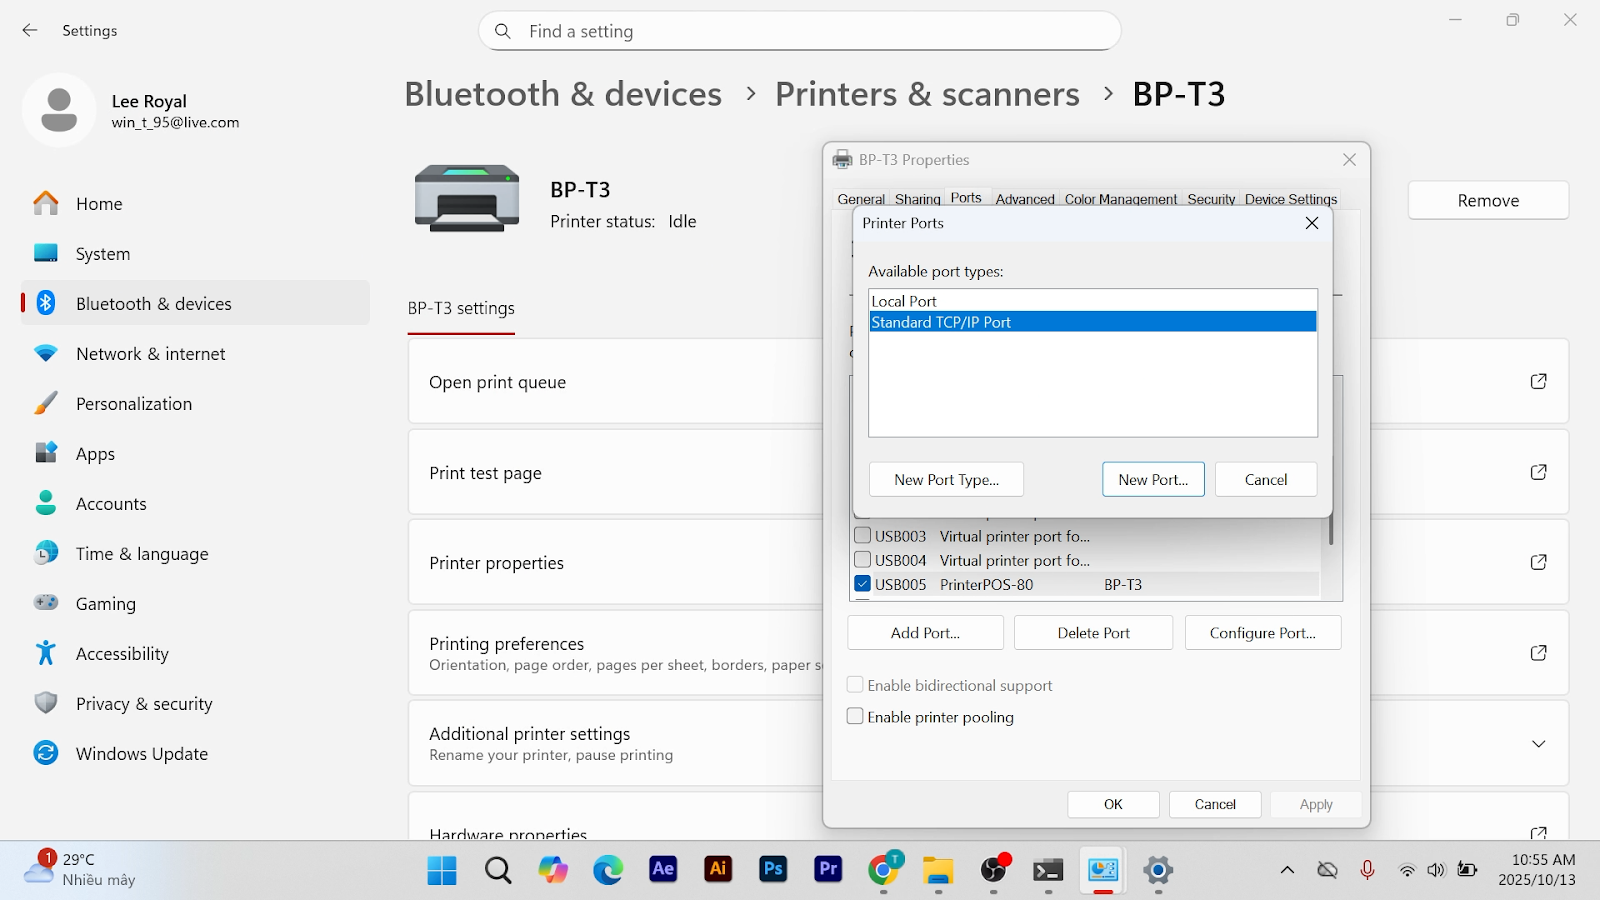Open the Device Settings tab
1600x900 pixels.
(1290, 199)
